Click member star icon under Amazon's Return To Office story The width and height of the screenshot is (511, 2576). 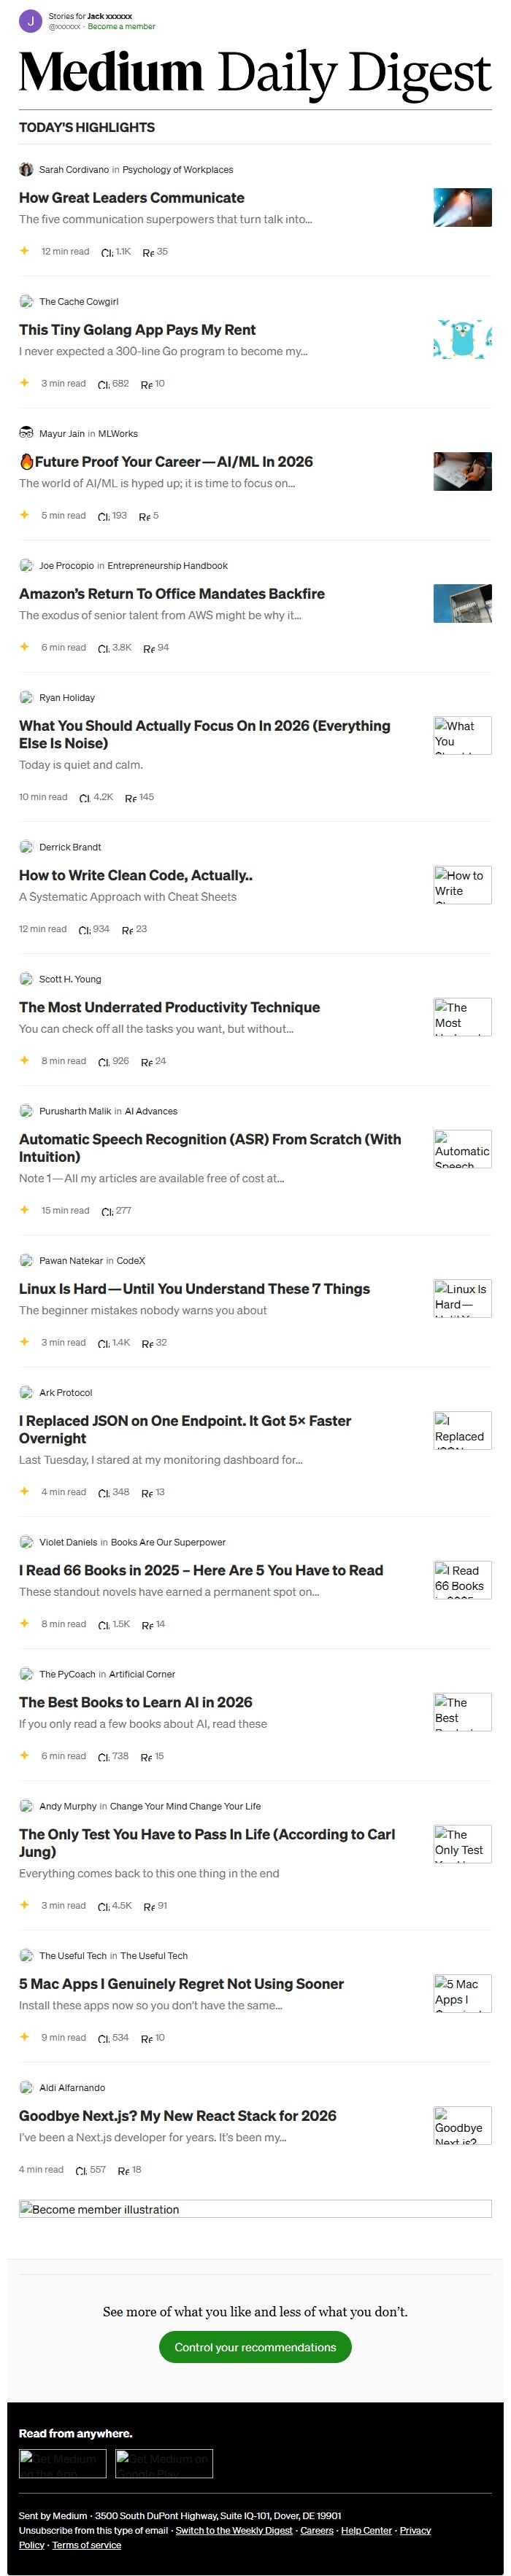tap(25, 647)
